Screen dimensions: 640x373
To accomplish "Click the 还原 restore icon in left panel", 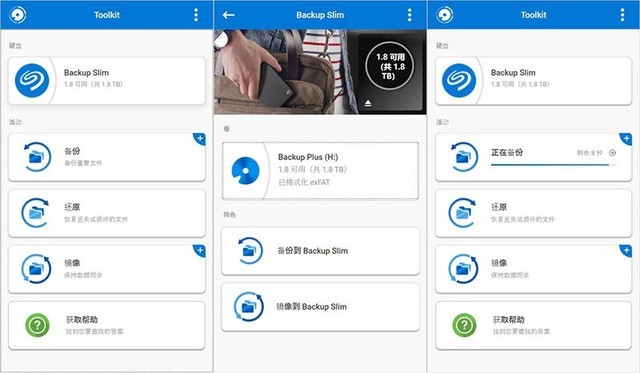I will click(x=36, y=213).
